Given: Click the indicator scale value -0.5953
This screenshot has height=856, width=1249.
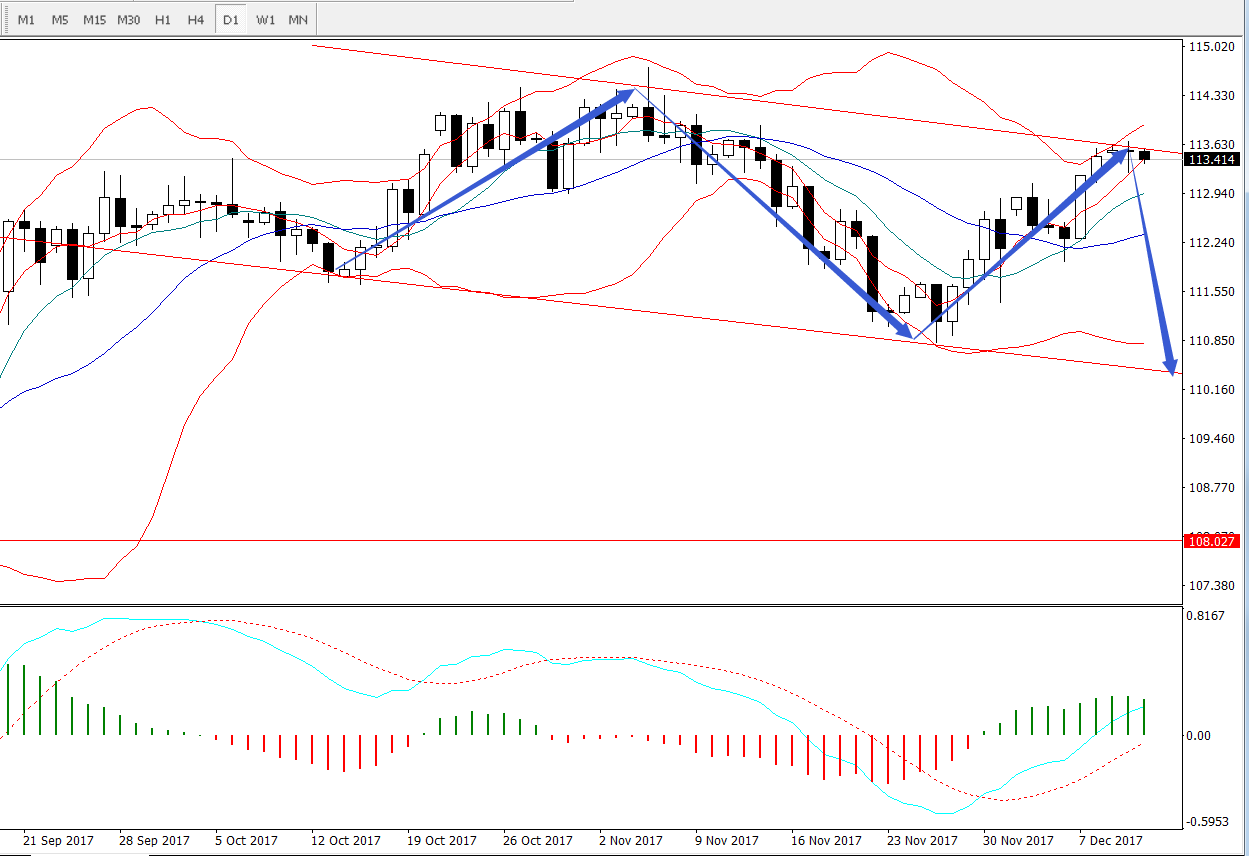Looking at the screenshot, I should pos(1207,822).
